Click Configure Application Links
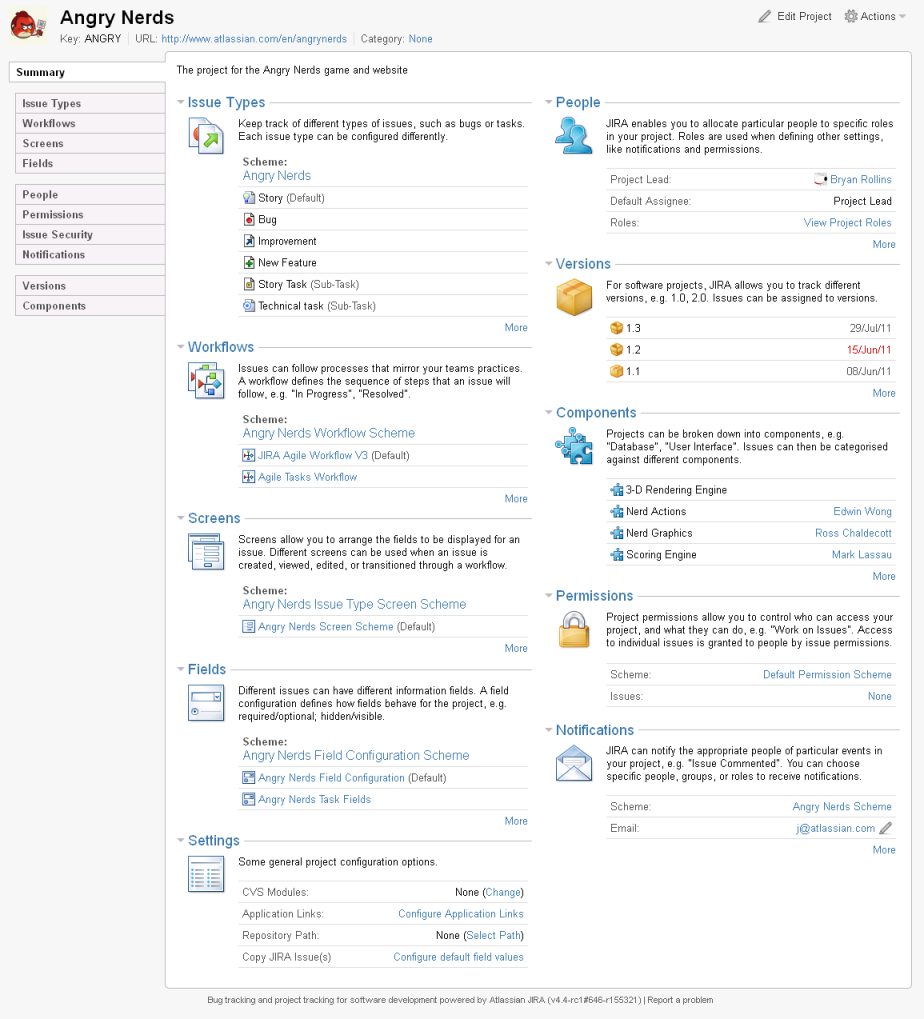924x1019 pixels. click(x=461, y=914)
